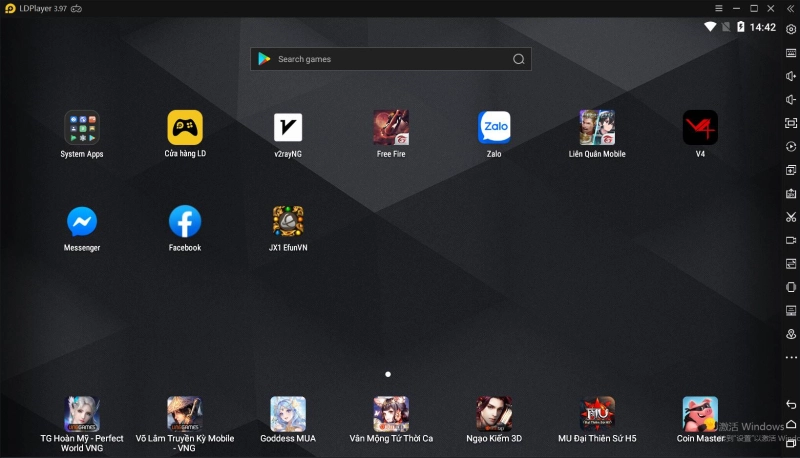Click the volume down sidebar icon

791,99
